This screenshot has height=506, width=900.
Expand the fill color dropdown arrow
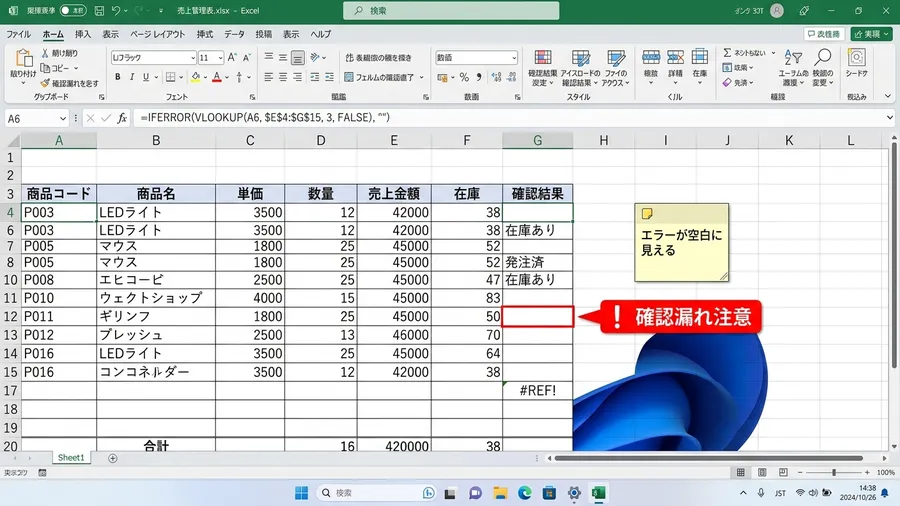click(205, 77)
